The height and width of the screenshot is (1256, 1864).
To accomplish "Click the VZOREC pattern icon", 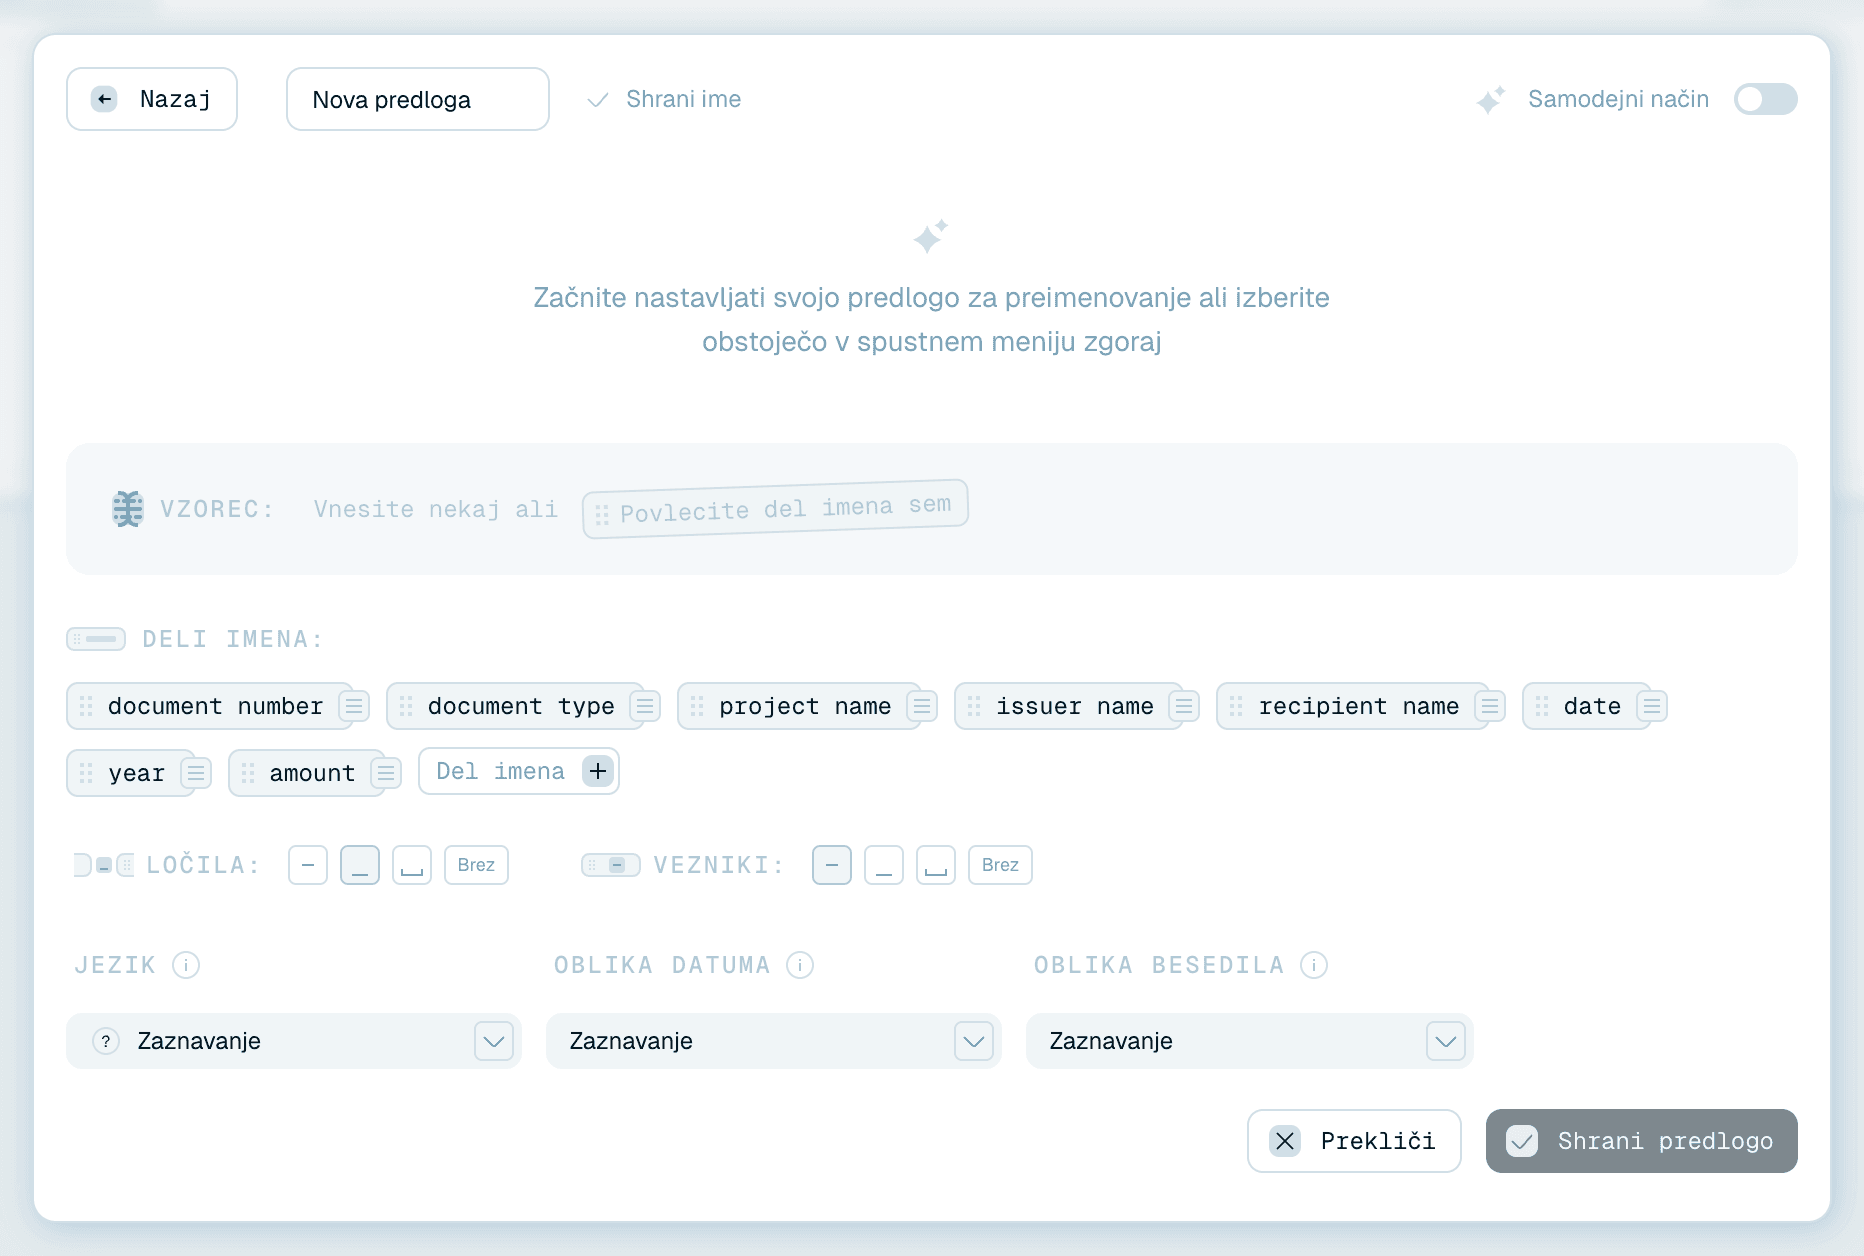I will [127, 509].
